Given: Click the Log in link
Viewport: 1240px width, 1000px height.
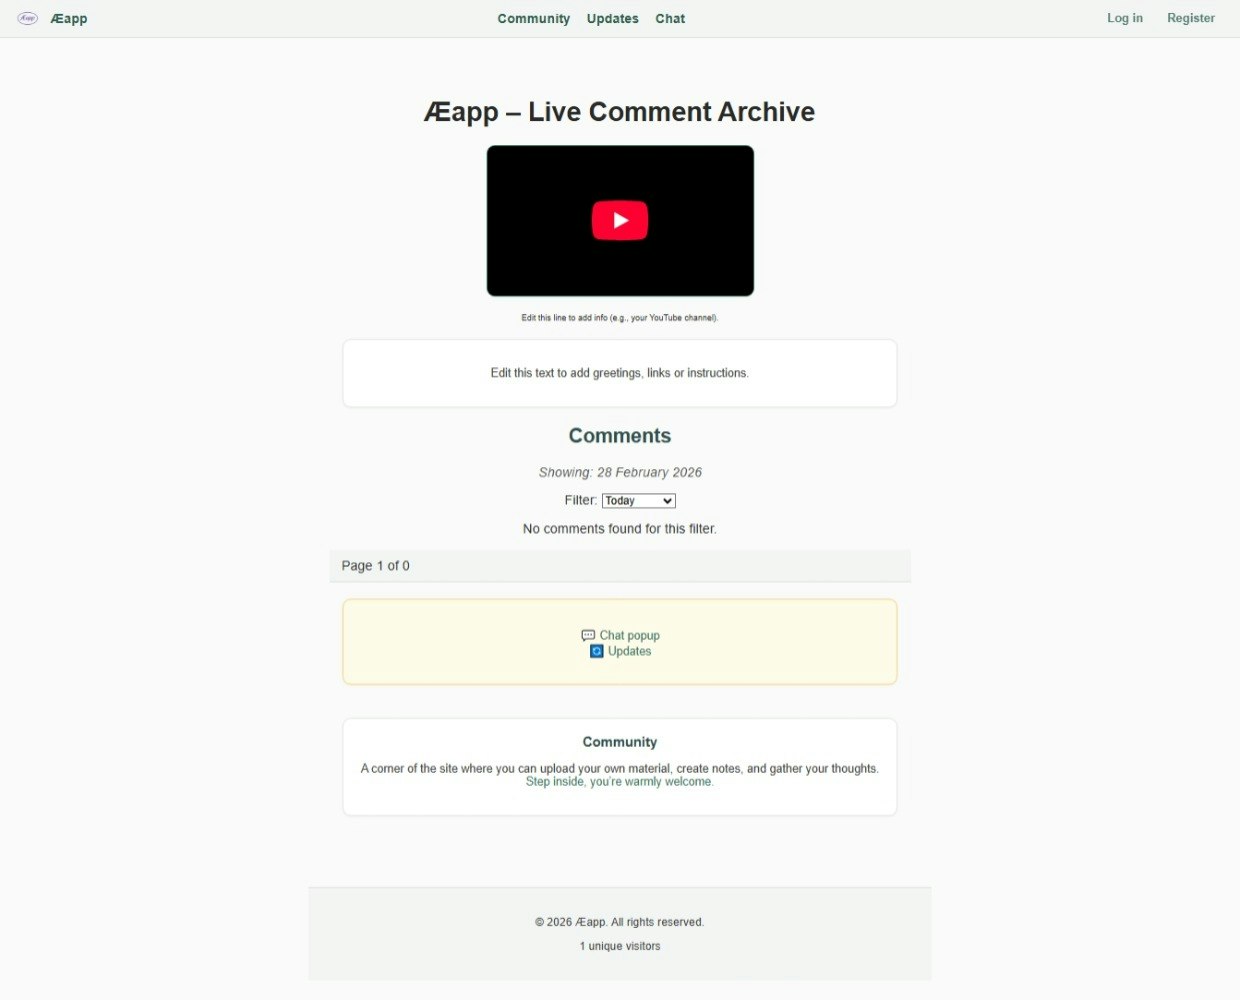Looking at the screenshot, I should tap(1125, 18).
